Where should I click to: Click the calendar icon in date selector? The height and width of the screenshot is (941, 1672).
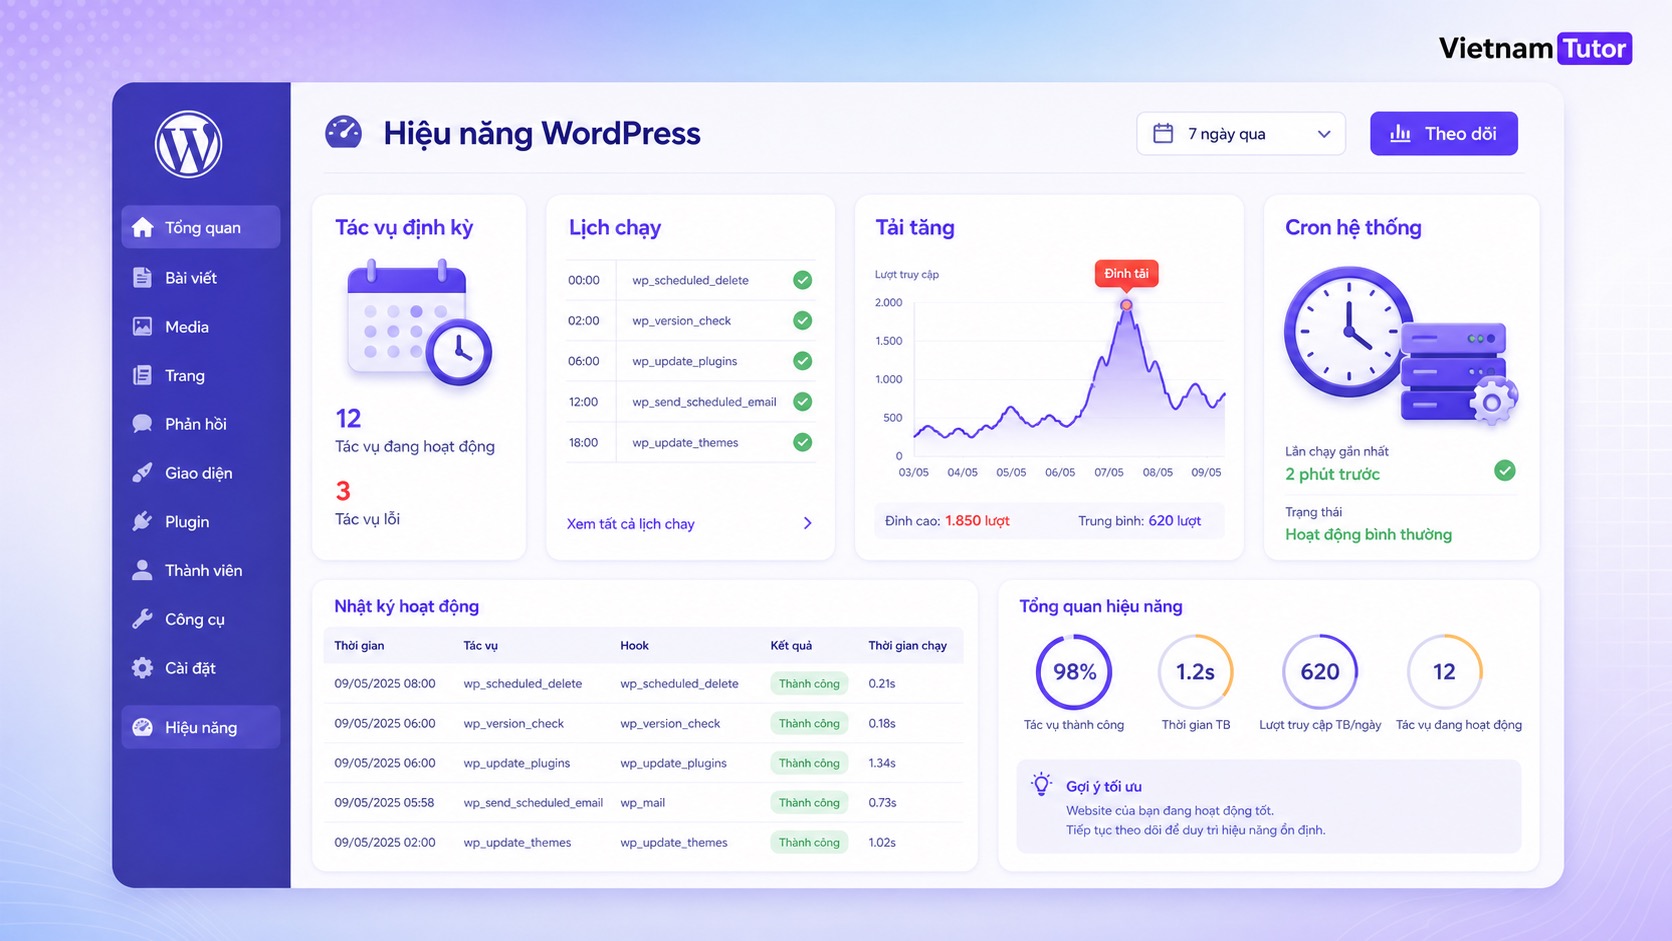click(1163, 133)
